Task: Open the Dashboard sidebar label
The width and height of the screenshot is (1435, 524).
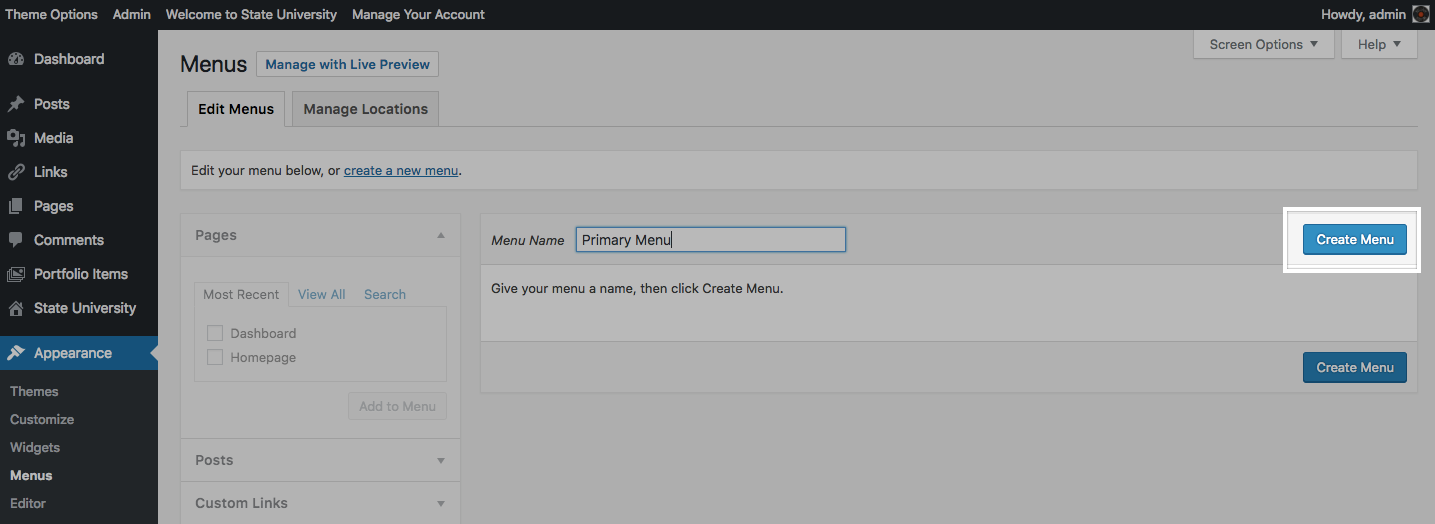Action: point(69,59)
